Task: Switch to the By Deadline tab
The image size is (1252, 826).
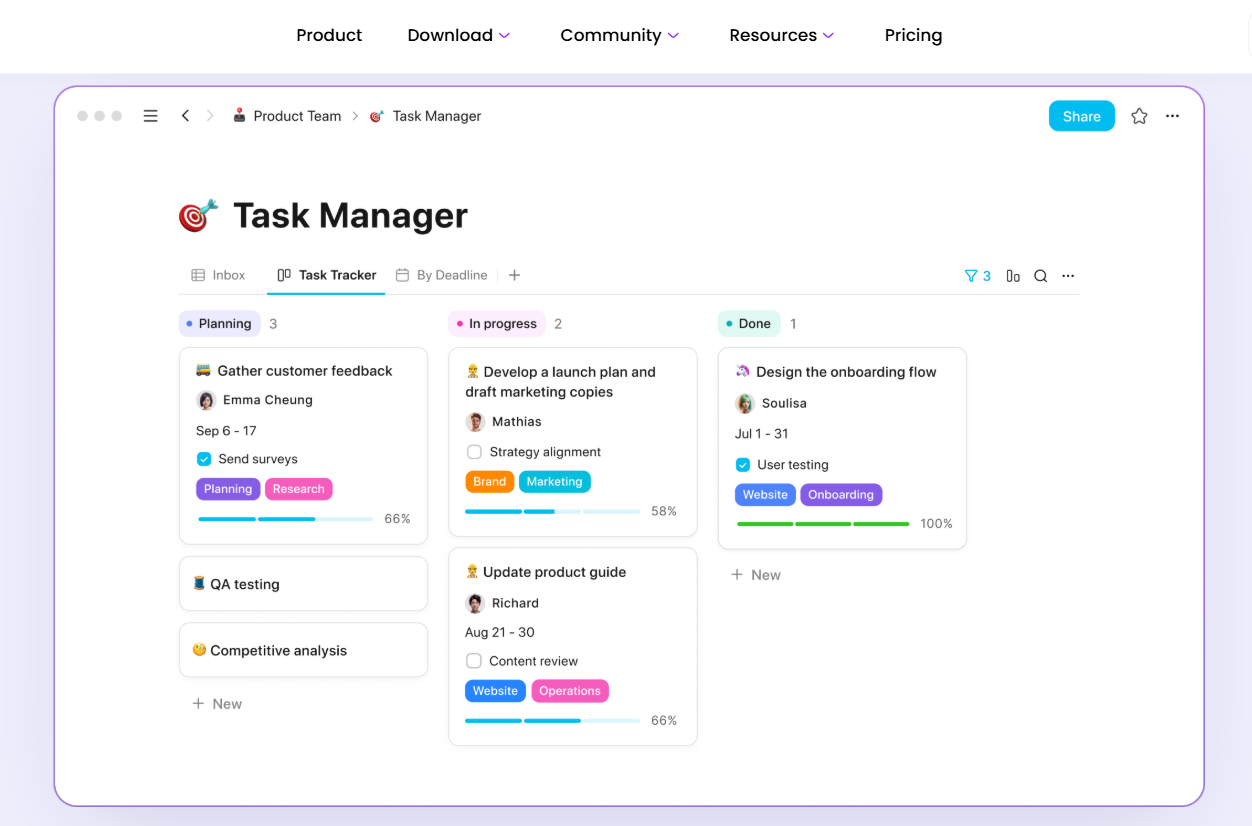Action: click(x=442, y=275)
